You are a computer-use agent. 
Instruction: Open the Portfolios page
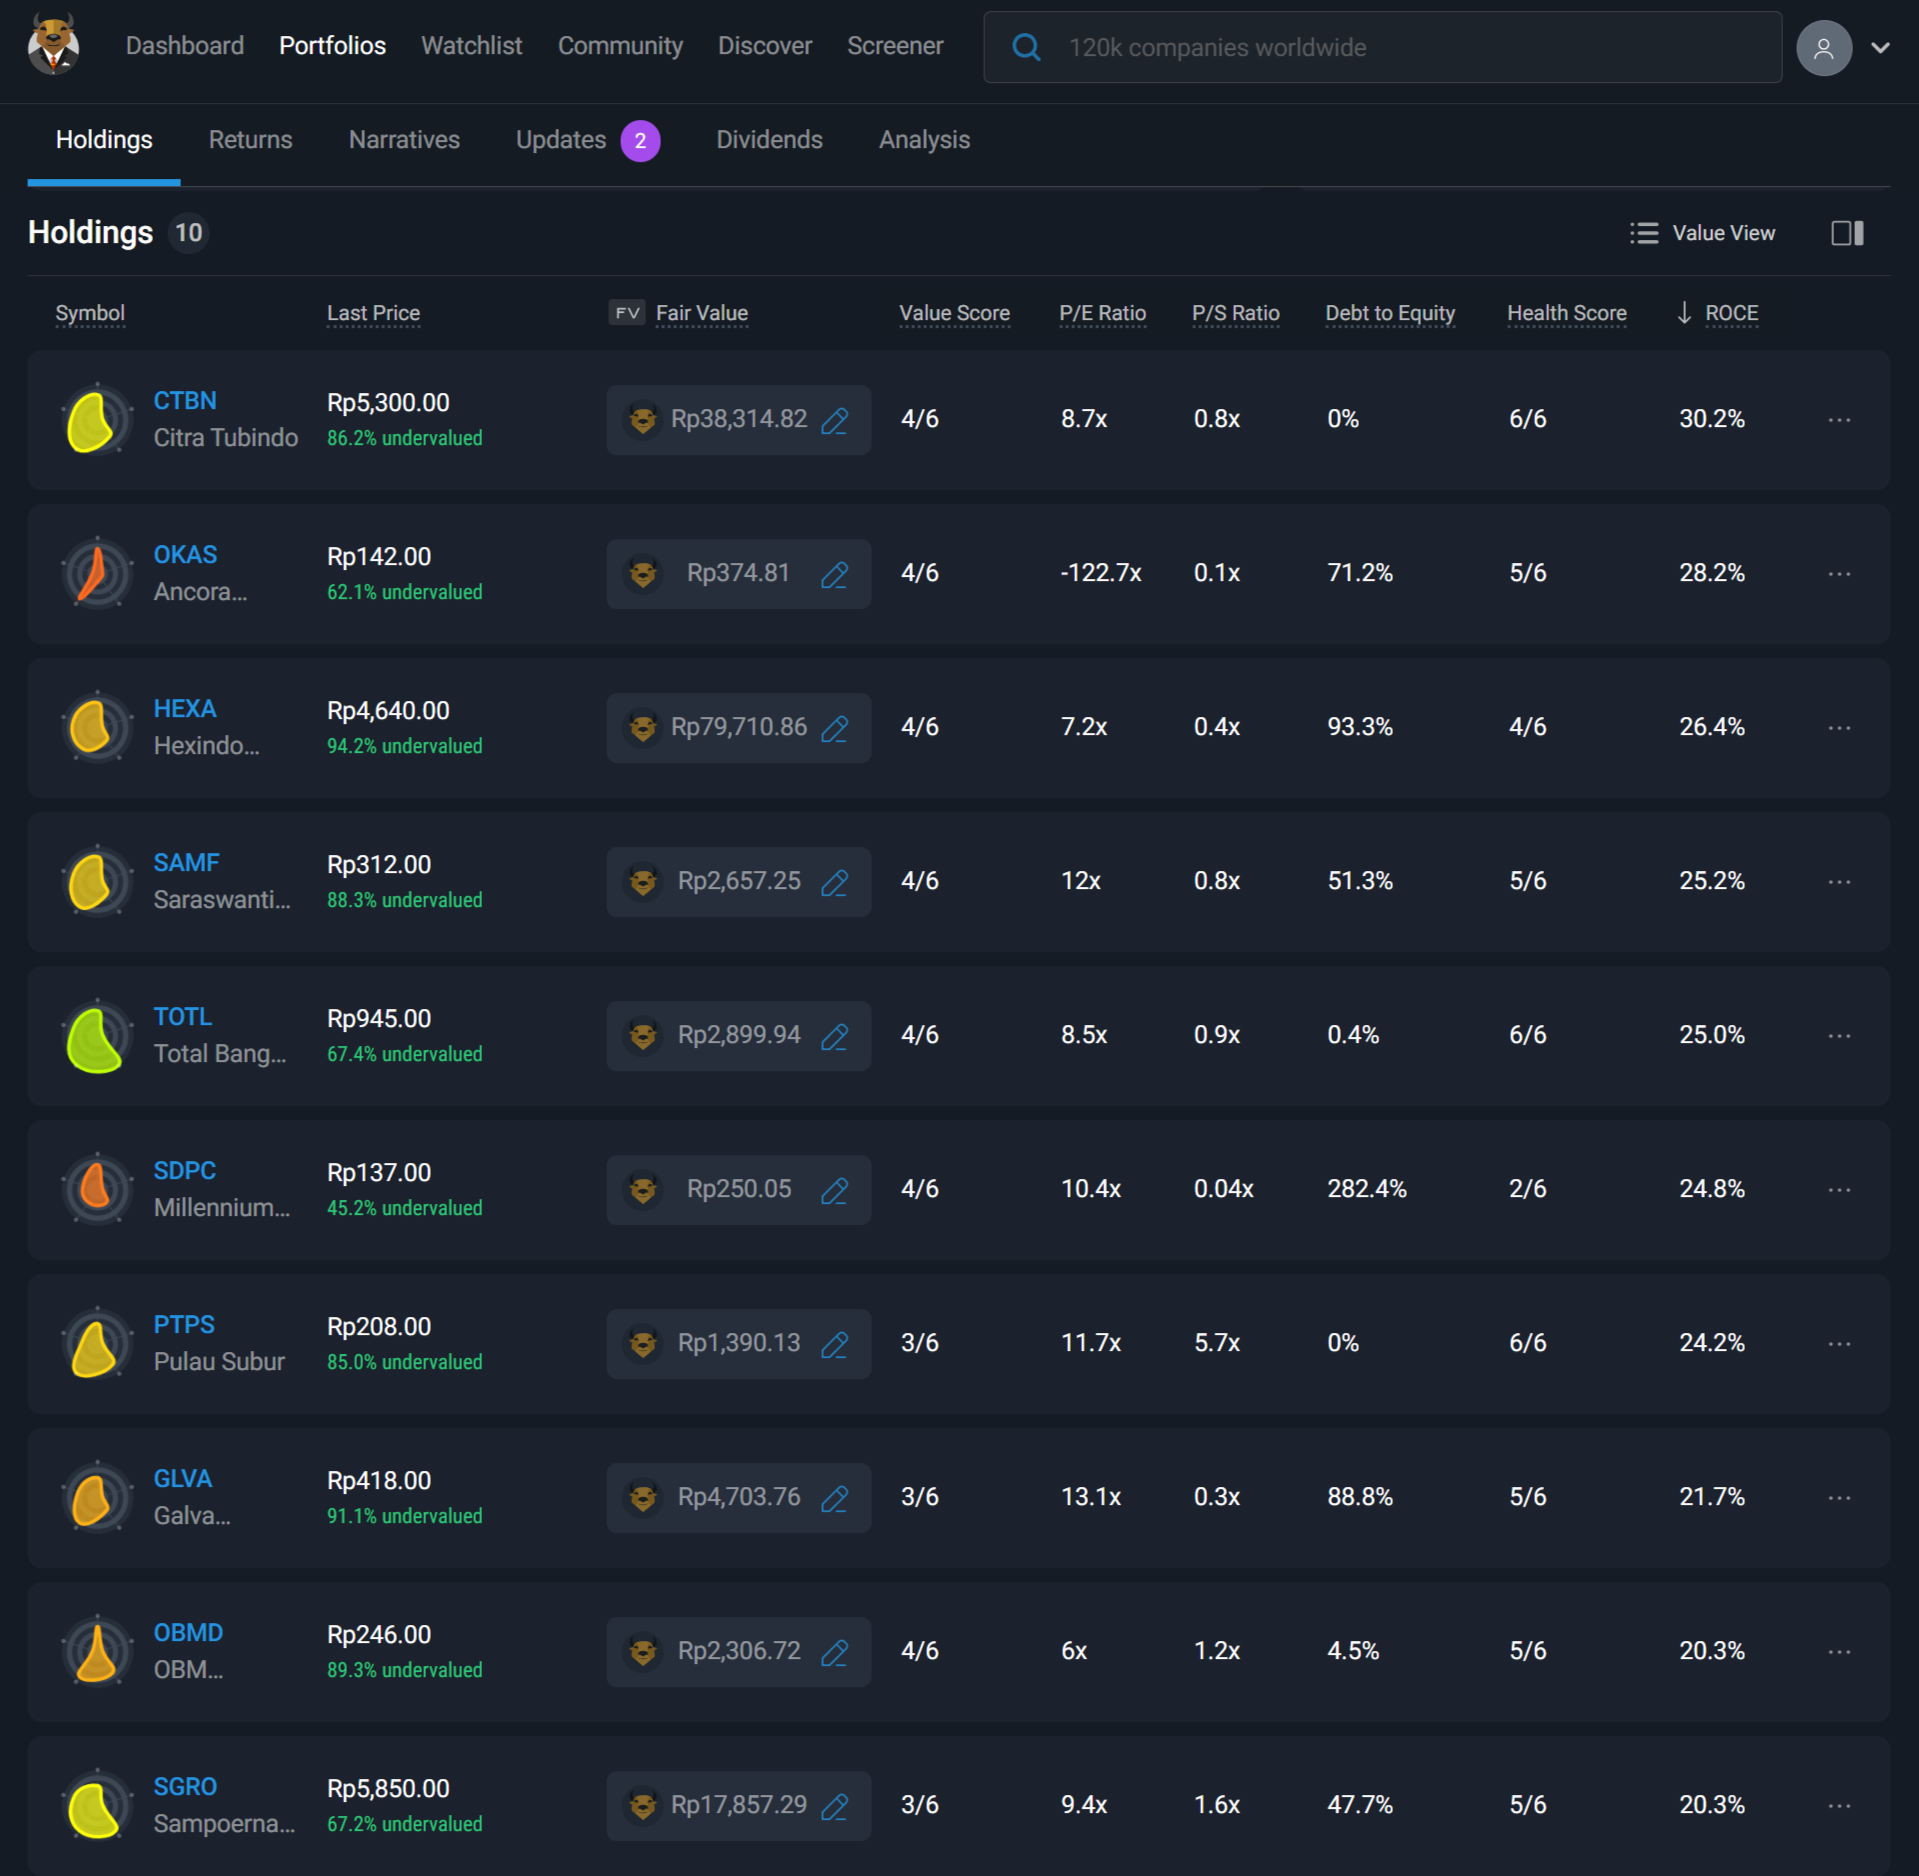coord(332,46)
